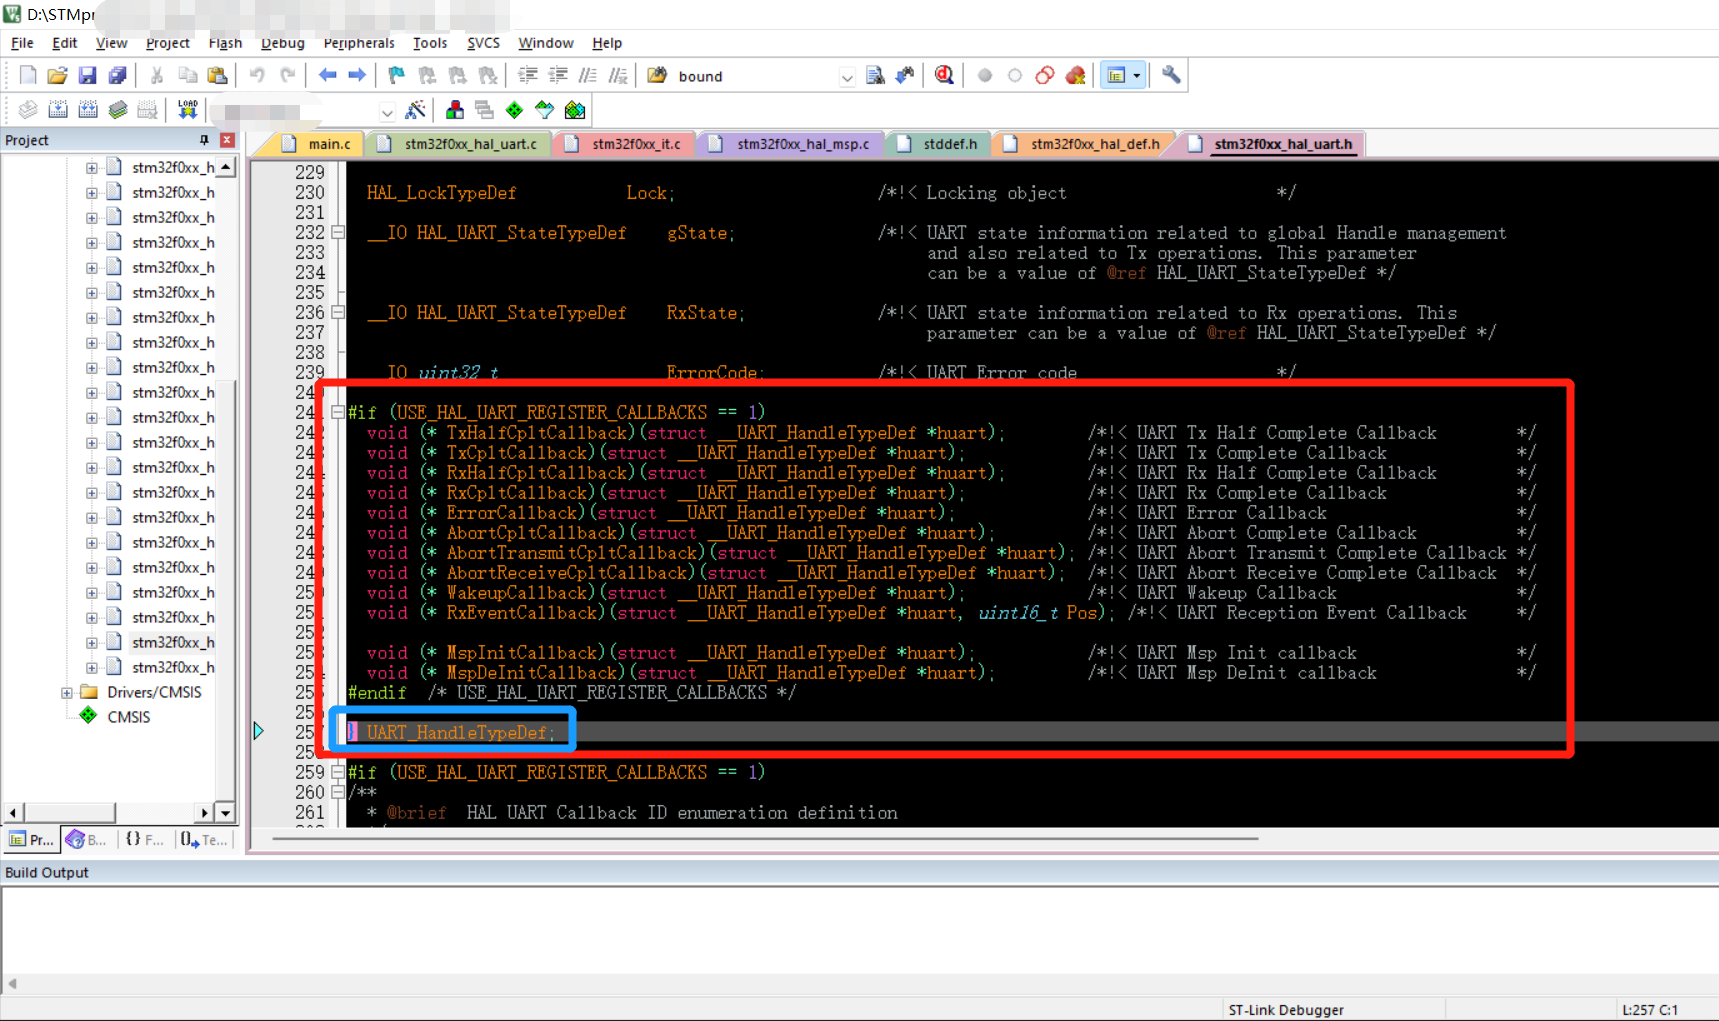Click the Find document icon beside the search box
Screen dimensions: 1719x1021
tap(875, 75)
